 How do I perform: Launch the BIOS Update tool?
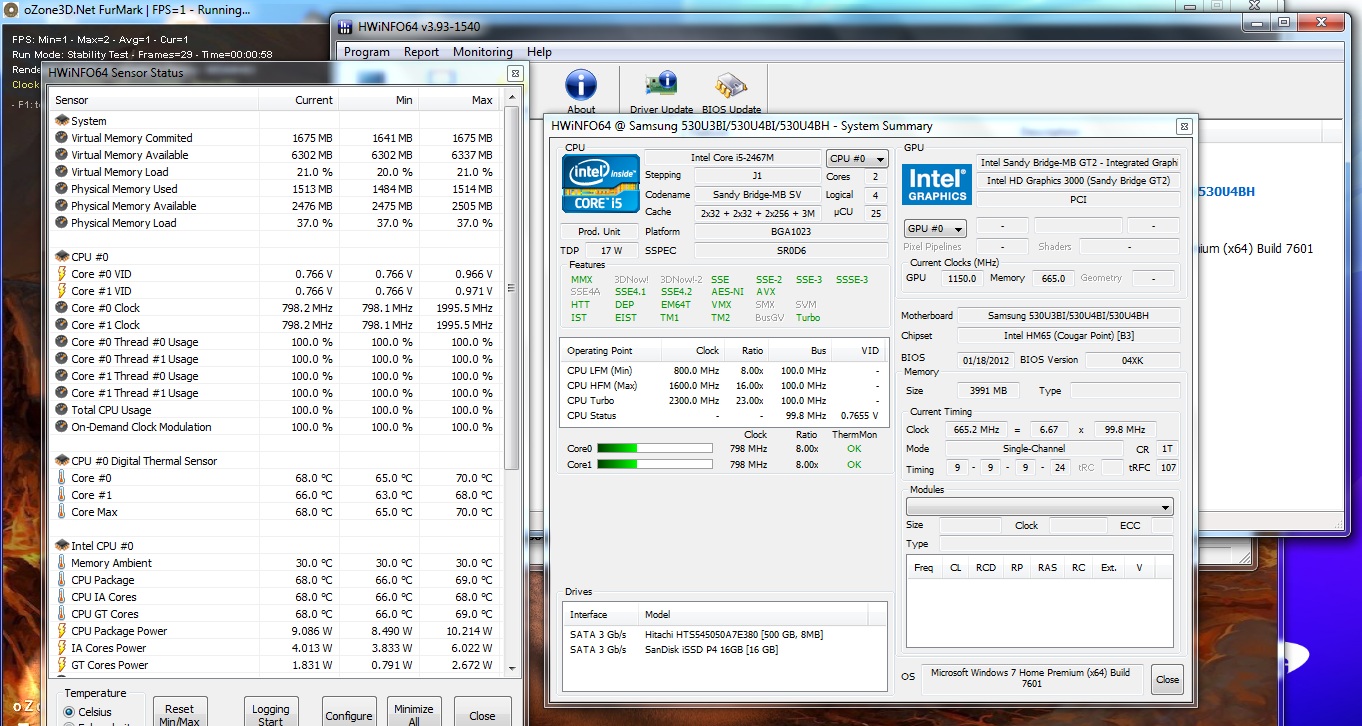731,86
